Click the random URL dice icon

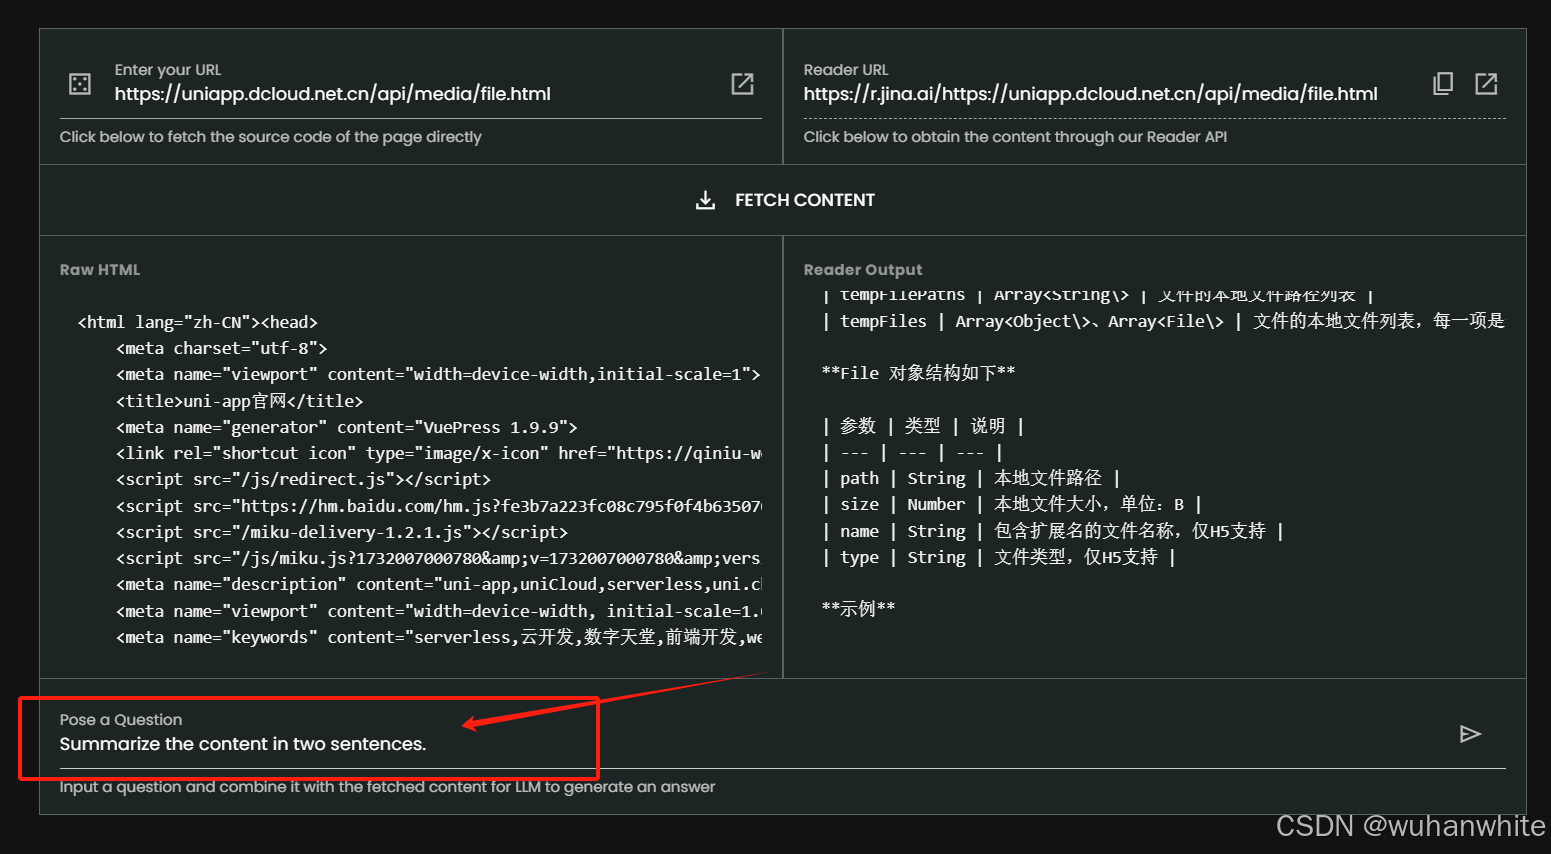80,84
